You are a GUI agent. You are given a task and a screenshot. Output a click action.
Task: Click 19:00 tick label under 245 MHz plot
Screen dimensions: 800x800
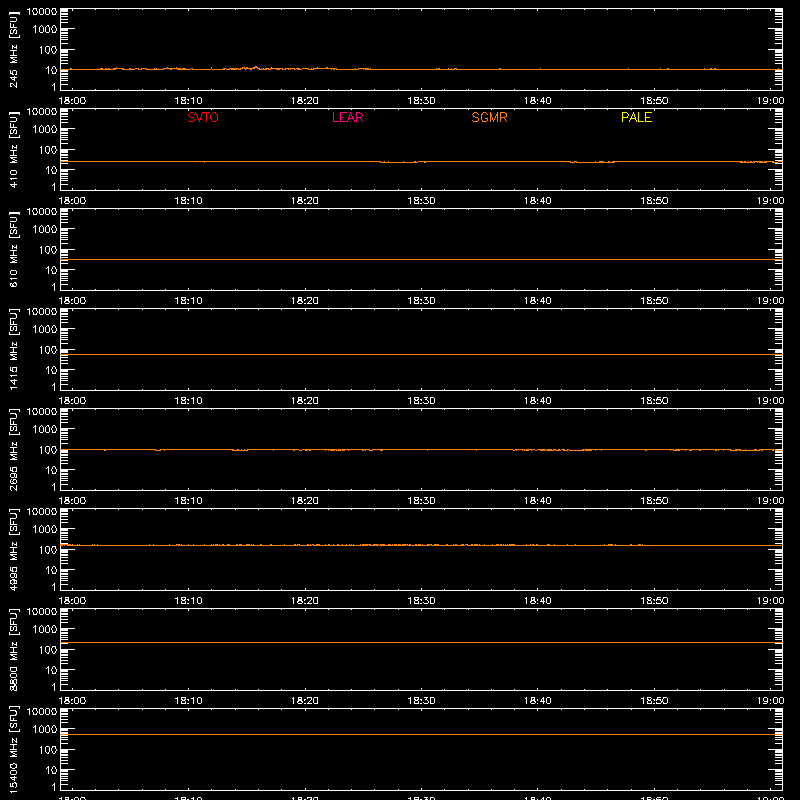(x=770, y=101)
